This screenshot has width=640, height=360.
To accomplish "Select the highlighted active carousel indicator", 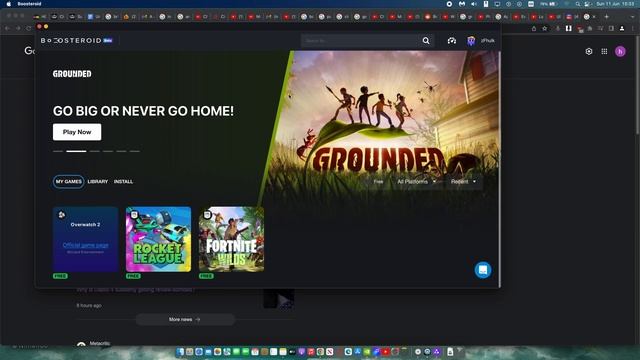I will (x=76, y=151).
